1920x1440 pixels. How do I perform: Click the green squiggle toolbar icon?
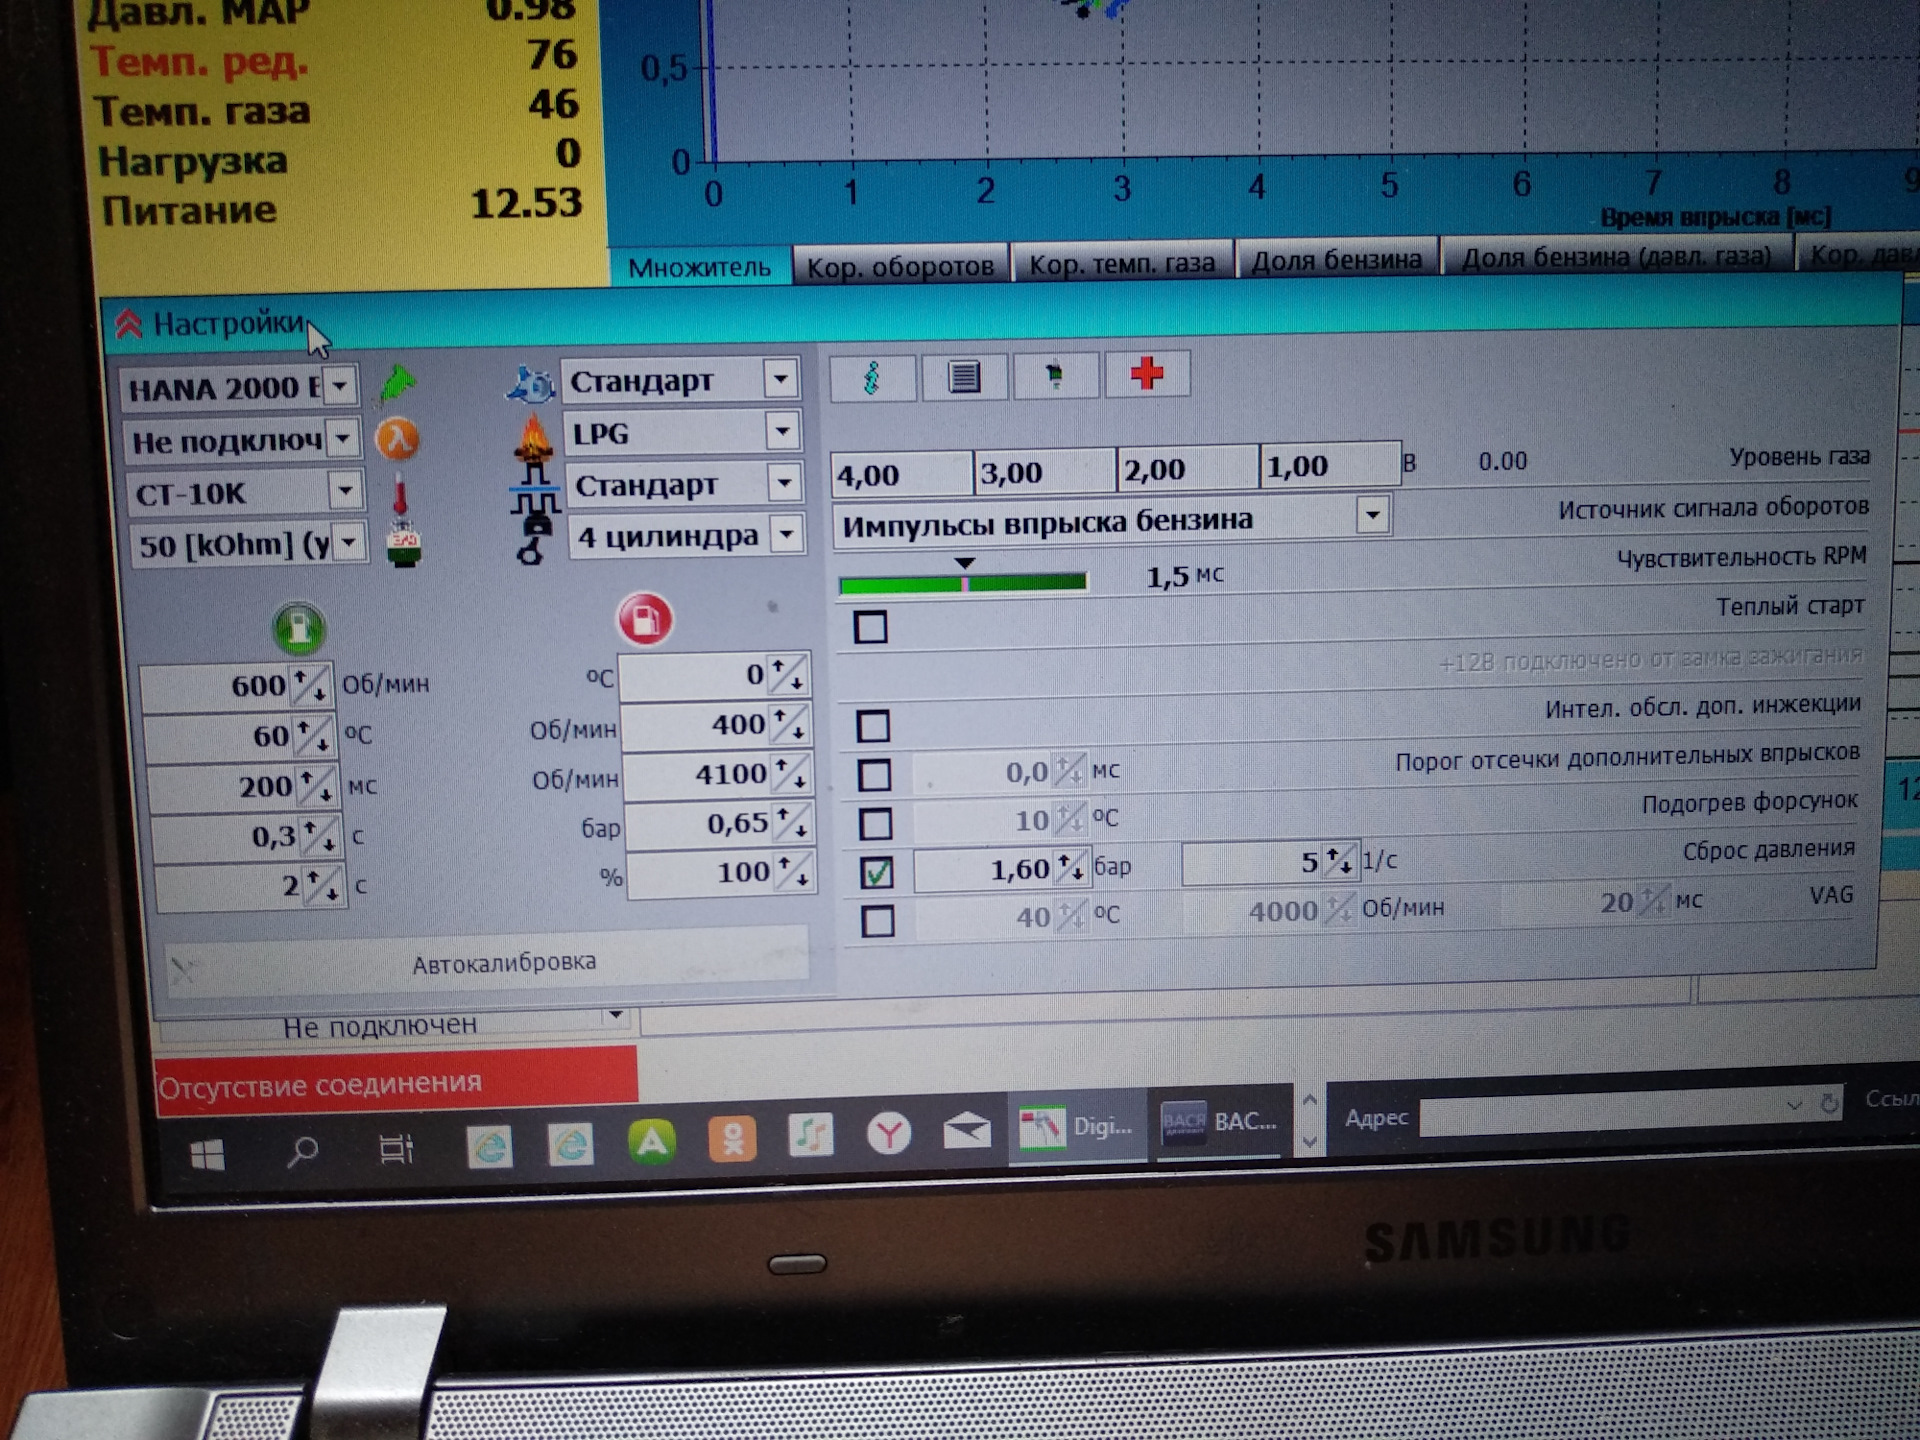[872, 378]
